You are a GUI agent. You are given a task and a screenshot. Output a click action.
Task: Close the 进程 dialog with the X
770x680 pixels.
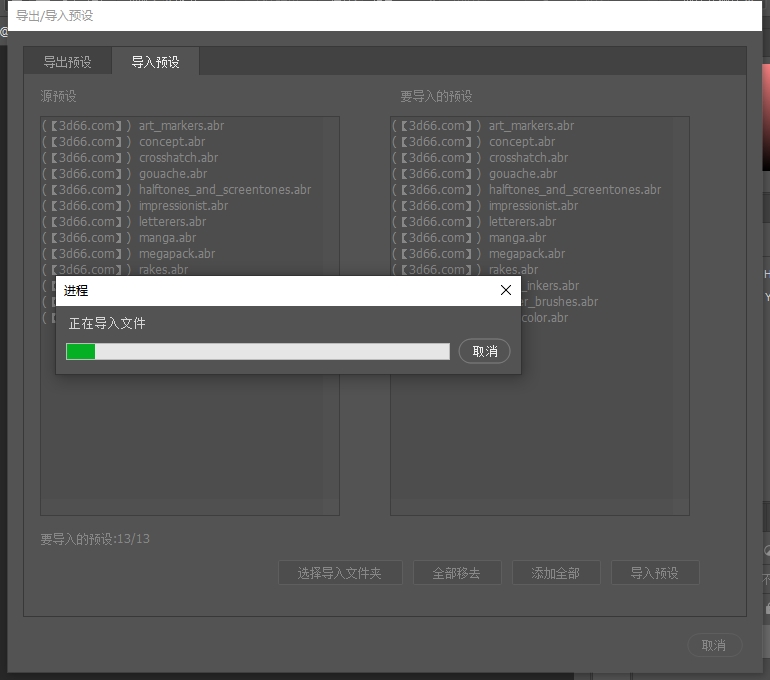[x=505, y=291]
